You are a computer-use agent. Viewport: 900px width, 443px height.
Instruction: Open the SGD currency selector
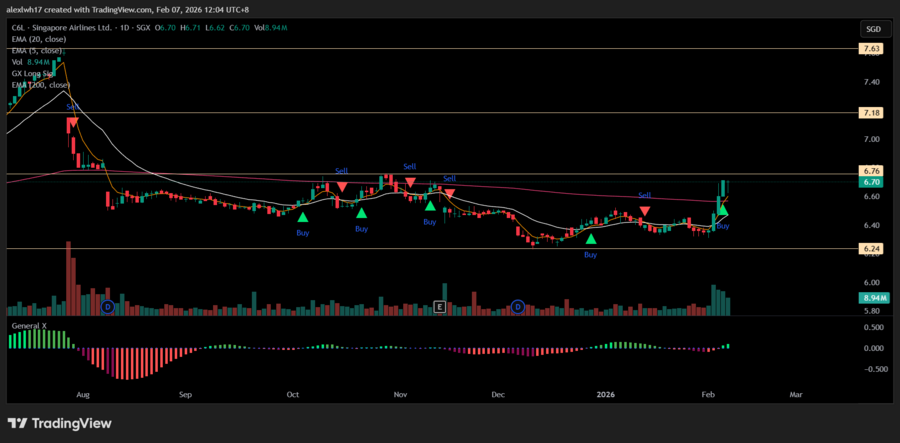[x=873, y=28]
